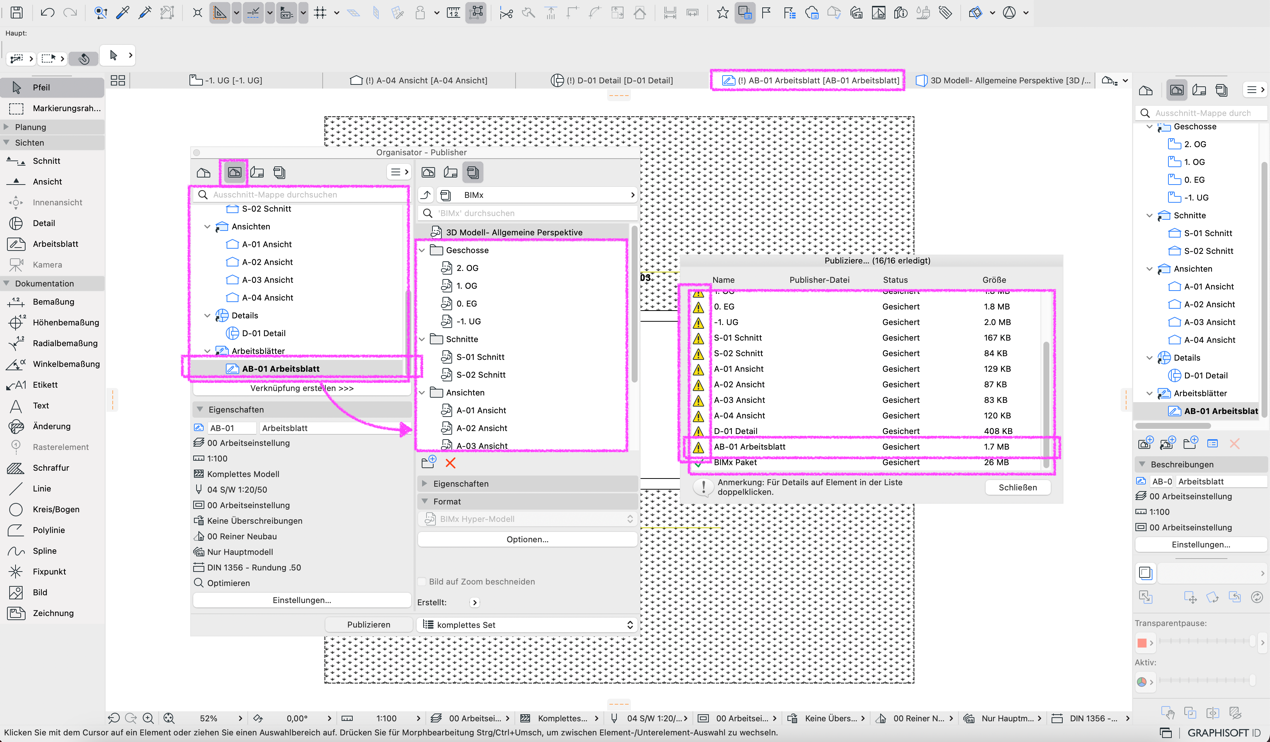The image size is (1270, 742).
Task: Switch to the 'D-01 Detail' tab
Action: pyautogui.click(x=612, y=80)
